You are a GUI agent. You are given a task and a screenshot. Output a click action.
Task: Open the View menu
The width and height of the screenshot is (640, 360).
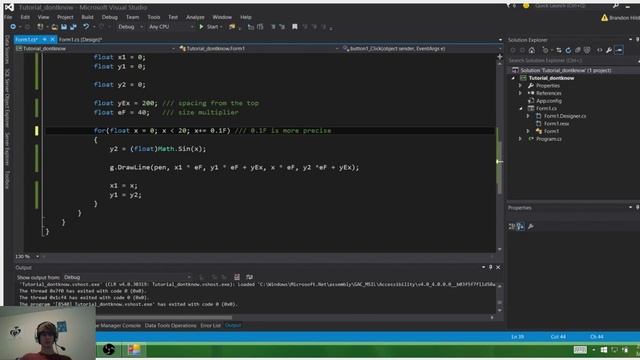coord(43,17)
